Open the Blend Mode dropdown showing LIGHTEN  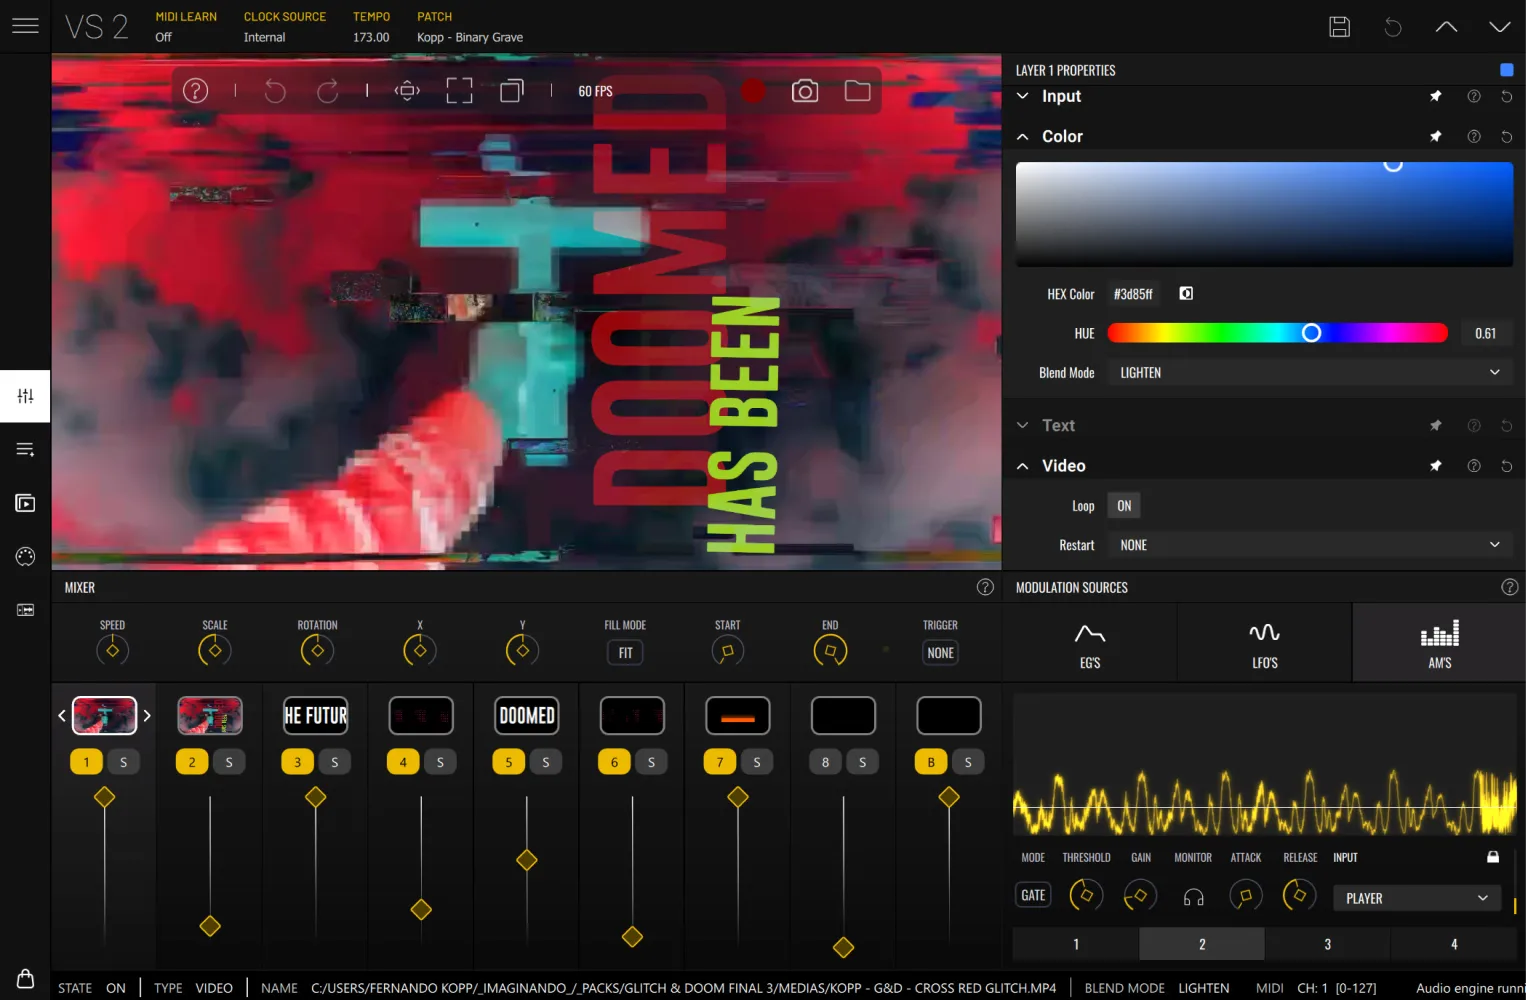coord(1309,372)
